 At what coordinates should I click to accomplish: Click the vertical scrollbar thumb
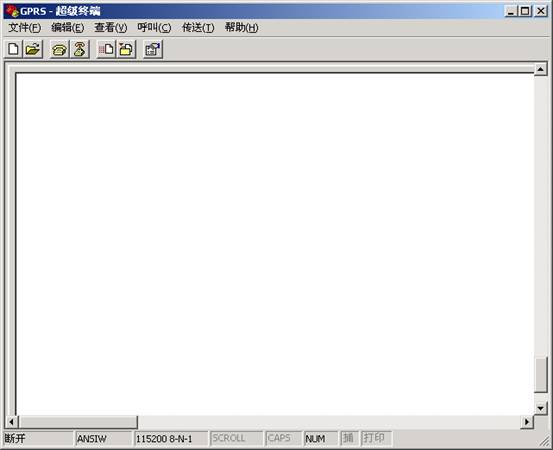pyautogui.click(x=540, y=375)
